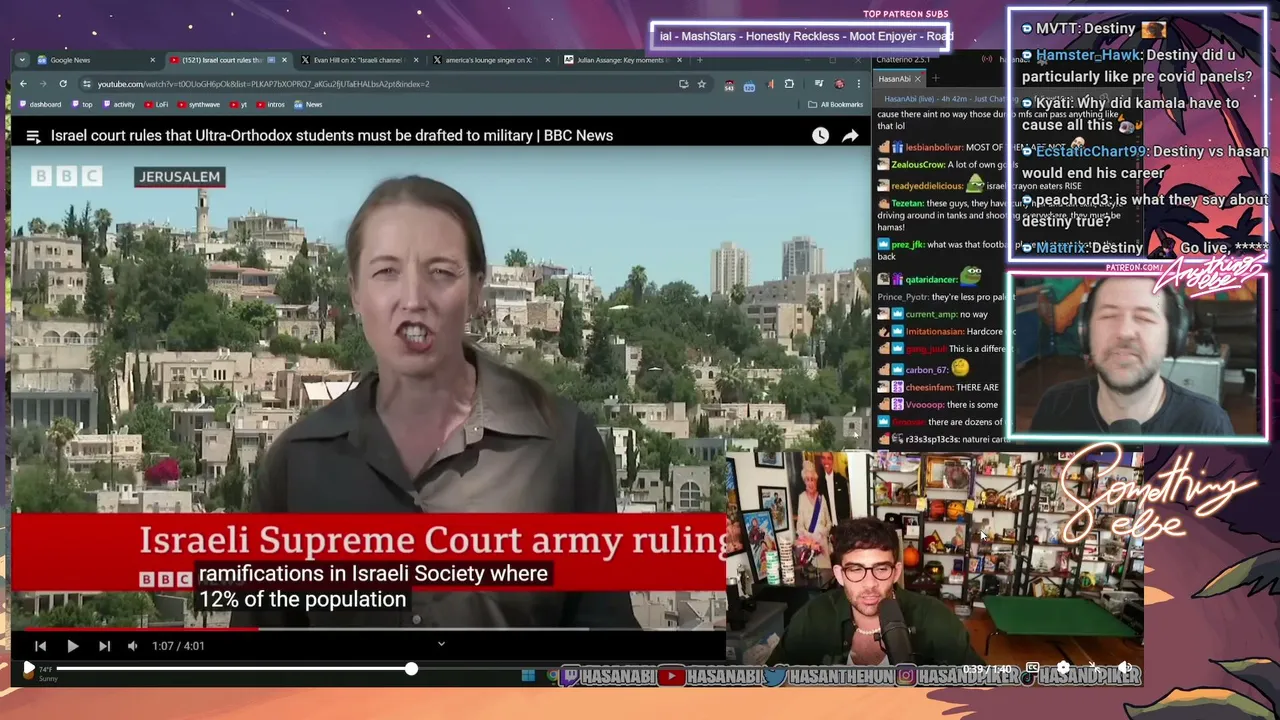Switch to the Evan Hill on X tab

360,60
